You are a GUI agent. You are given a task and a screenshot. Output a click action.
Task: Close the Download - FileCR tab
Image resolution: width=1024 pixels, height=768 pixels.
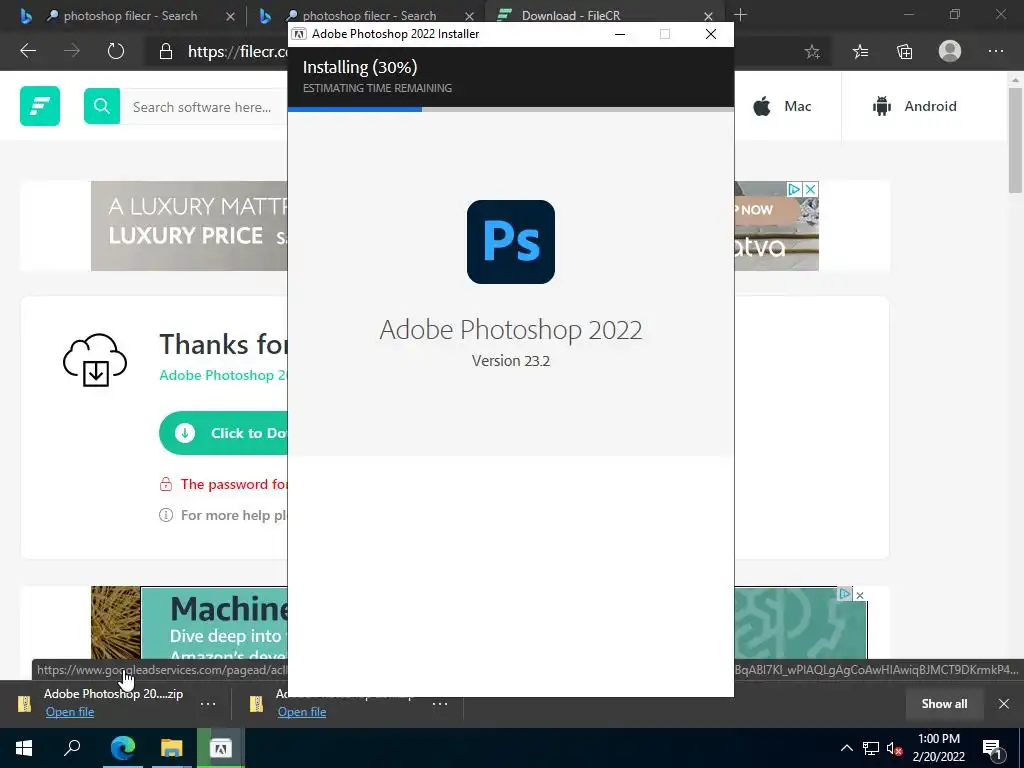[709, 16]
